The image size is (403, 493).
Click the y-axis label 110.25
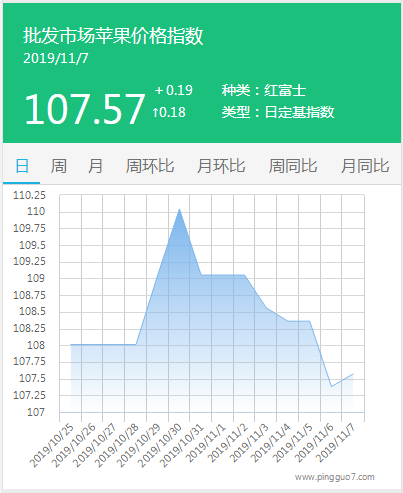(29, 195)
